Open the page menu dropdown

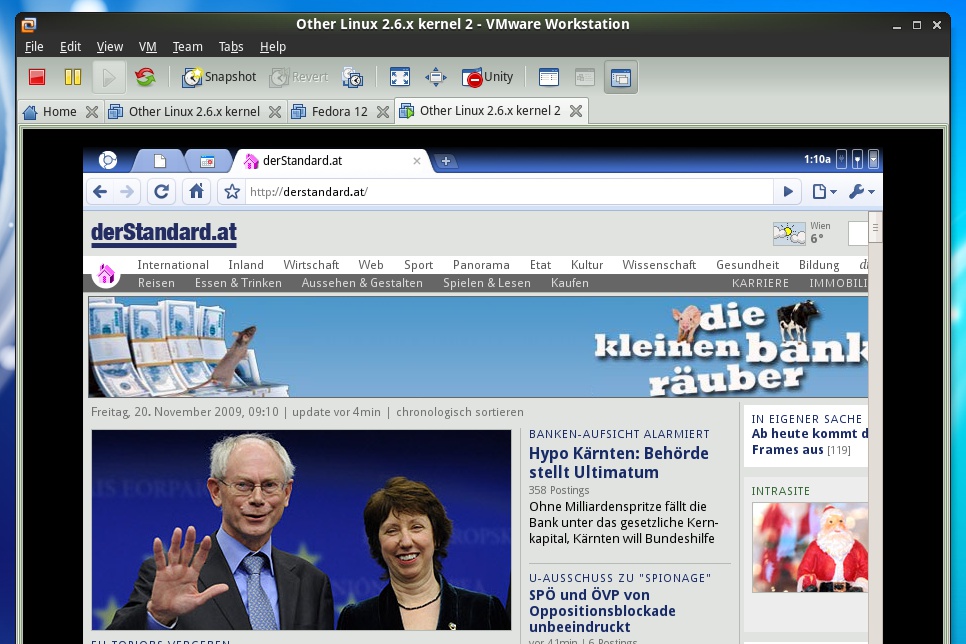click(x=824, y=192)
